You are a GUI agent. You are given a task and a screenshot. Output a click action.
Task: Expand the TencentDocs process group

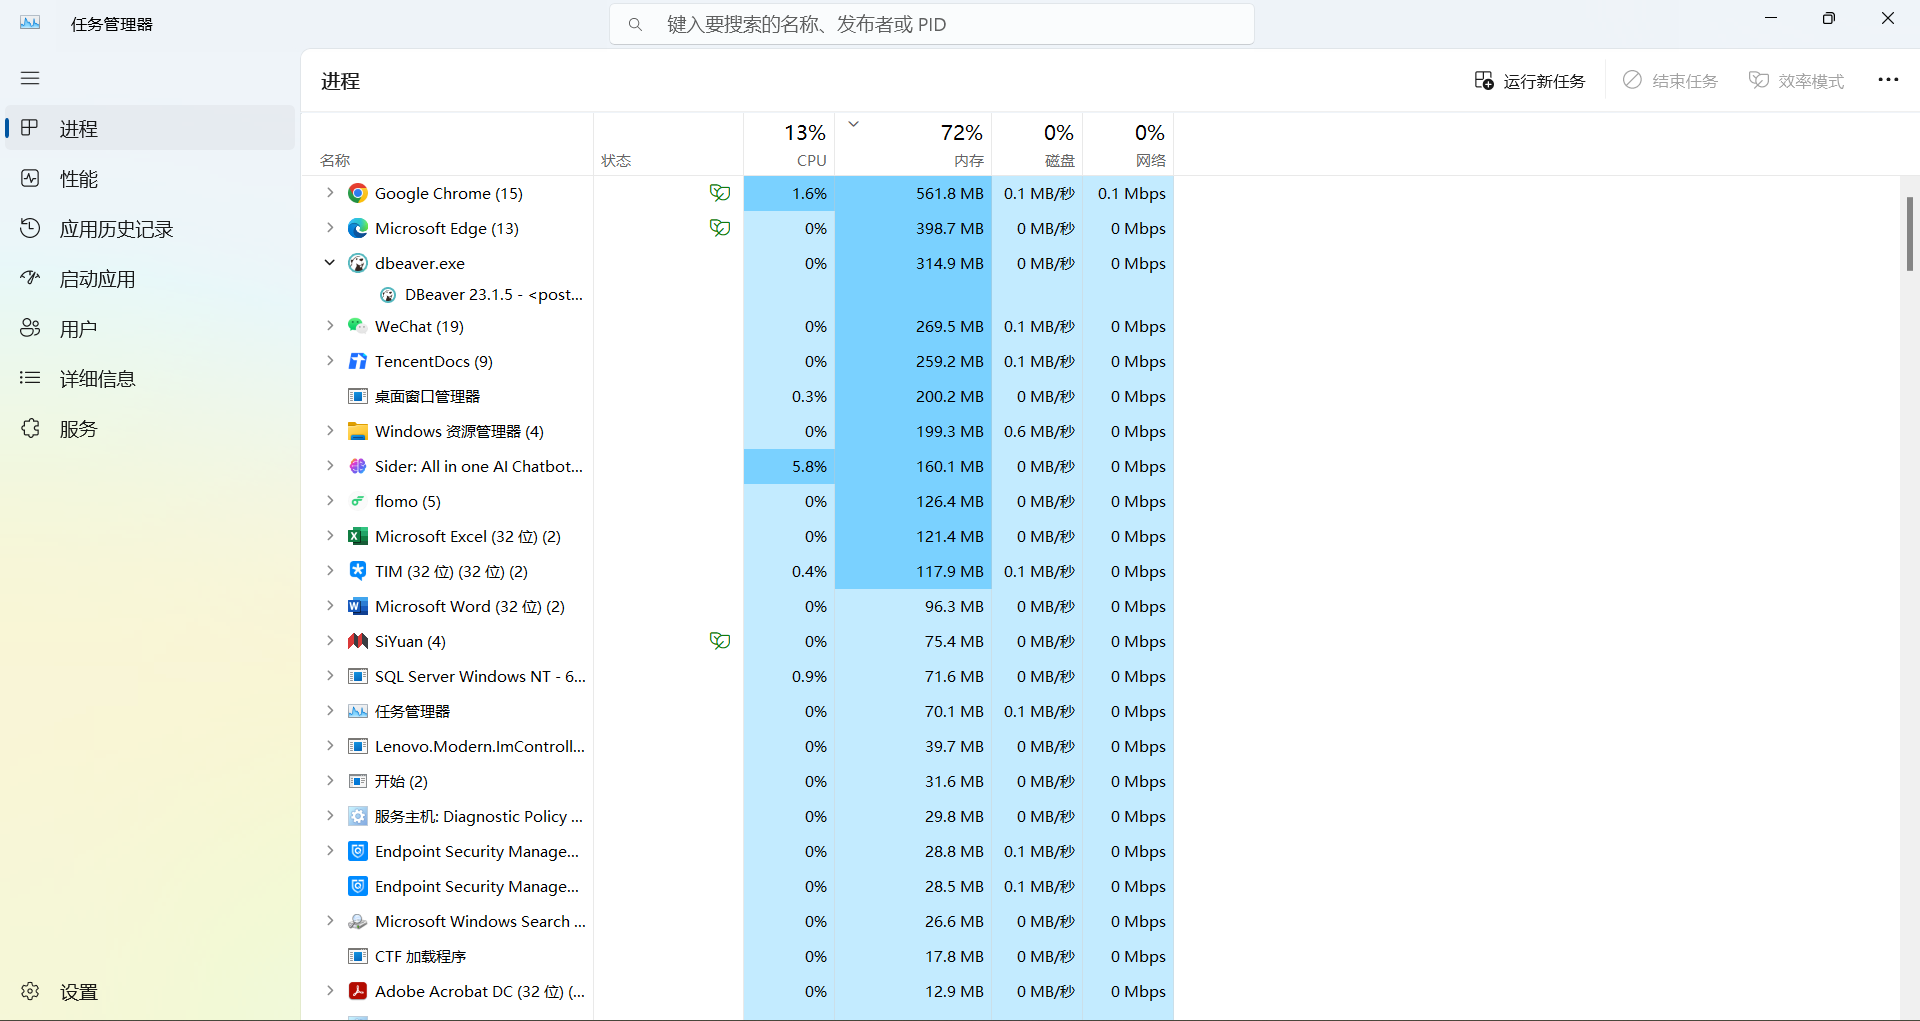[330, 361]
